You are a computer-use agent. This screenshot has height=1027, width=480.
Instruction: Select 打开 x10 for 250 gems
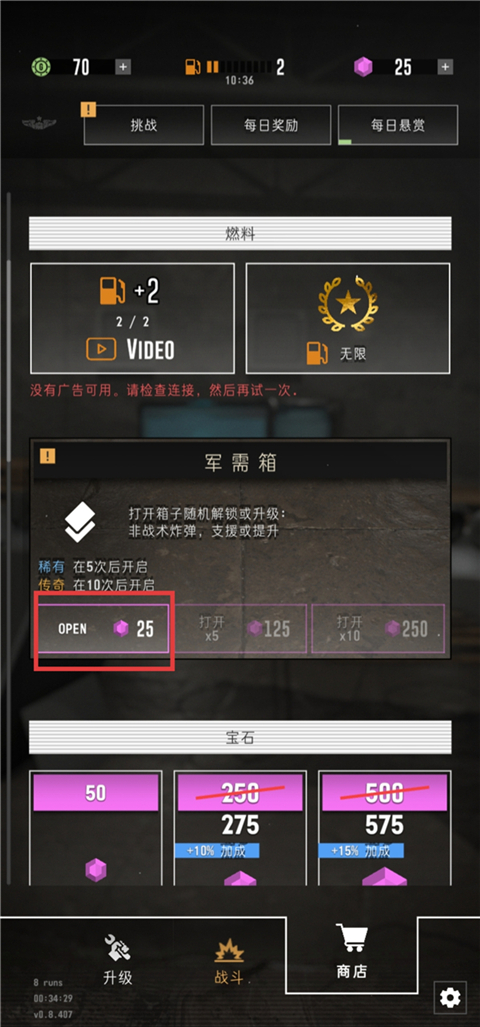pyautogui.click(x=378, y=629)
